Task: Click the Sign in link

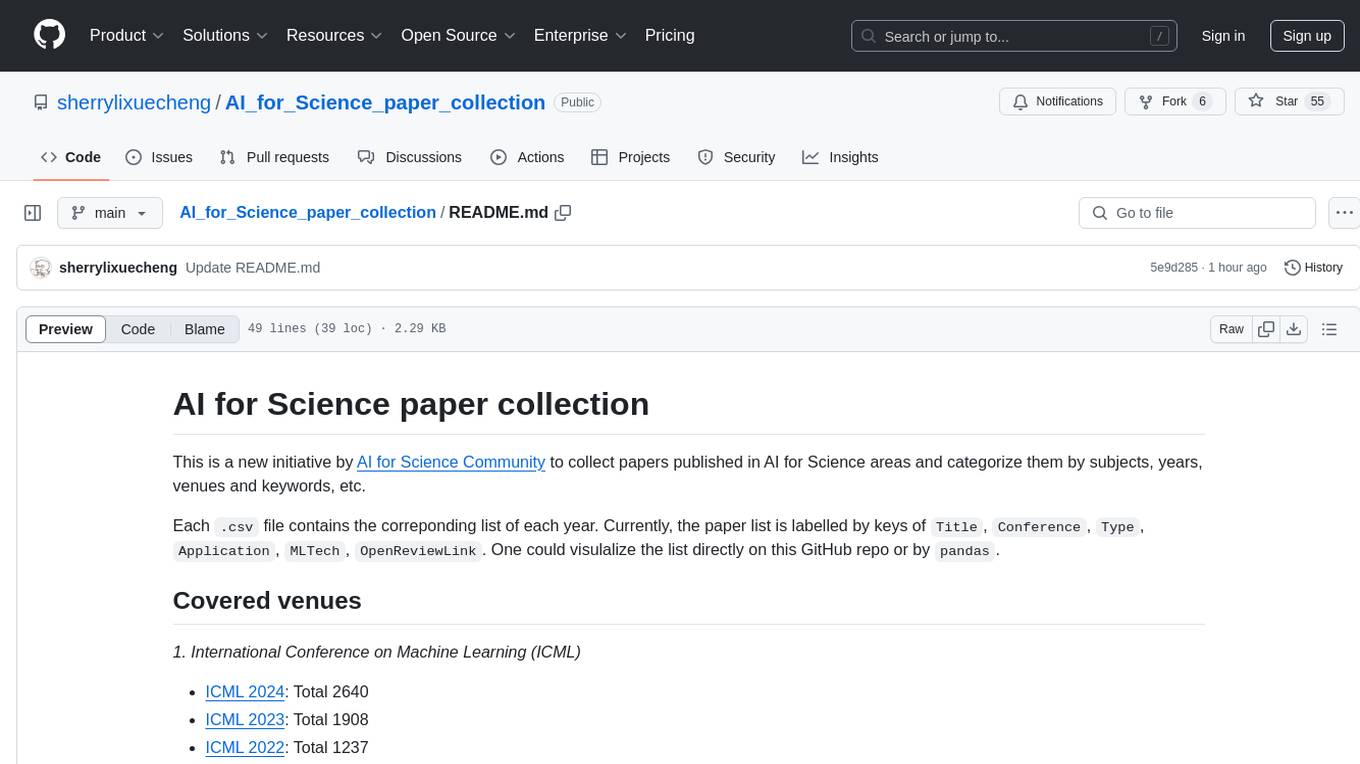Action: pos(1223,36)
